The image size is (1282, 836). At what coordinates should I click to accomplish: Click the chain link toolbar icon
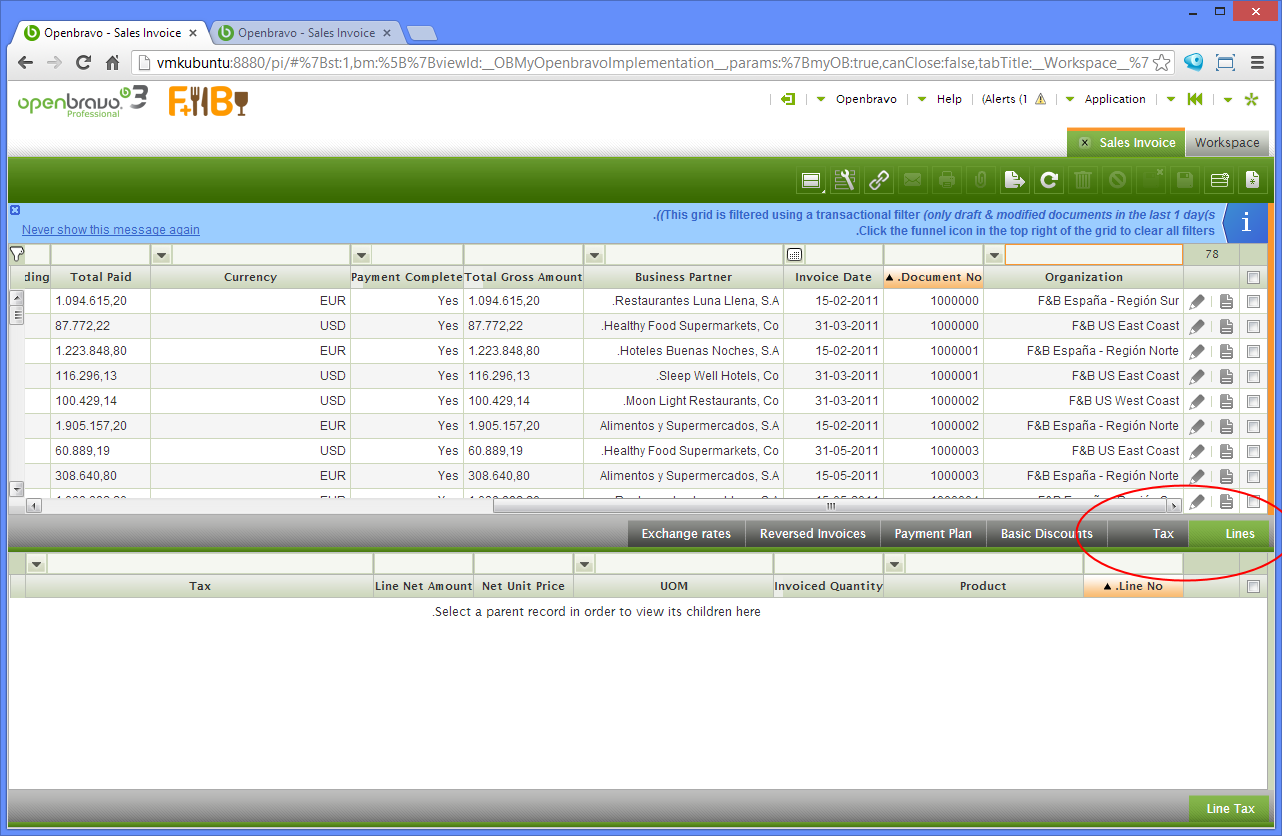pos(879,180)
